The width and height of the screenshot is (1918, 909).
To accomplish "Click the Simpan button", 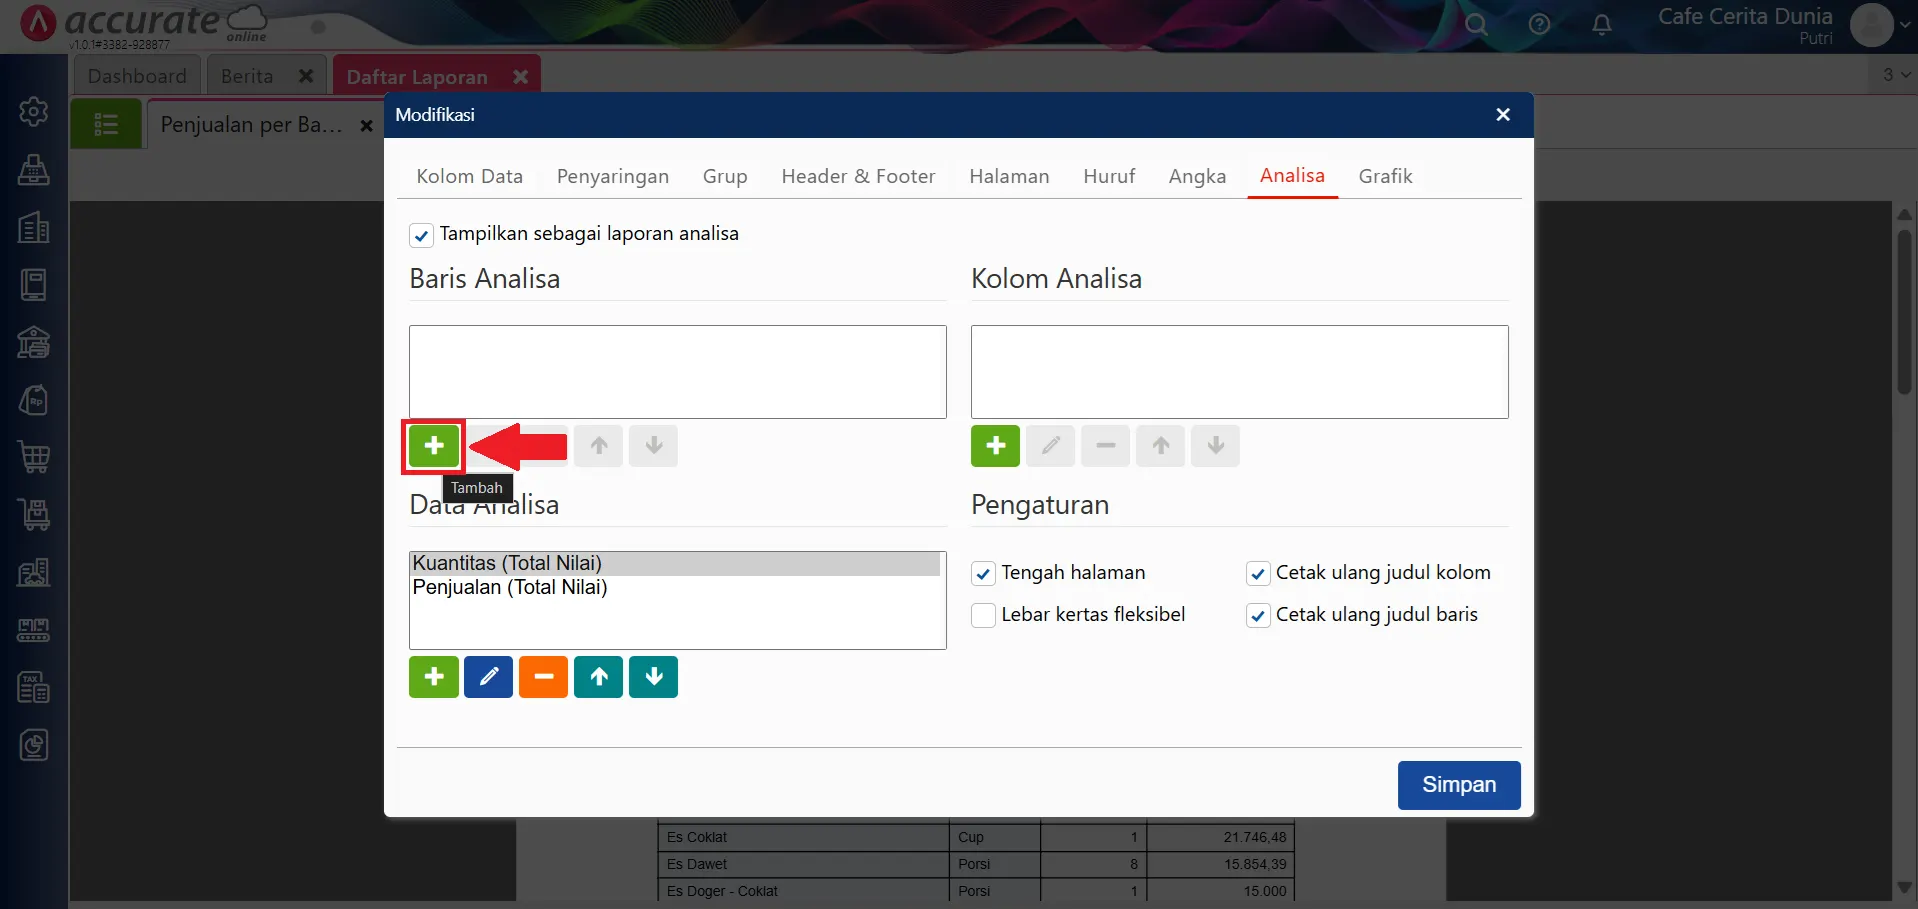I will point(1458,785).
